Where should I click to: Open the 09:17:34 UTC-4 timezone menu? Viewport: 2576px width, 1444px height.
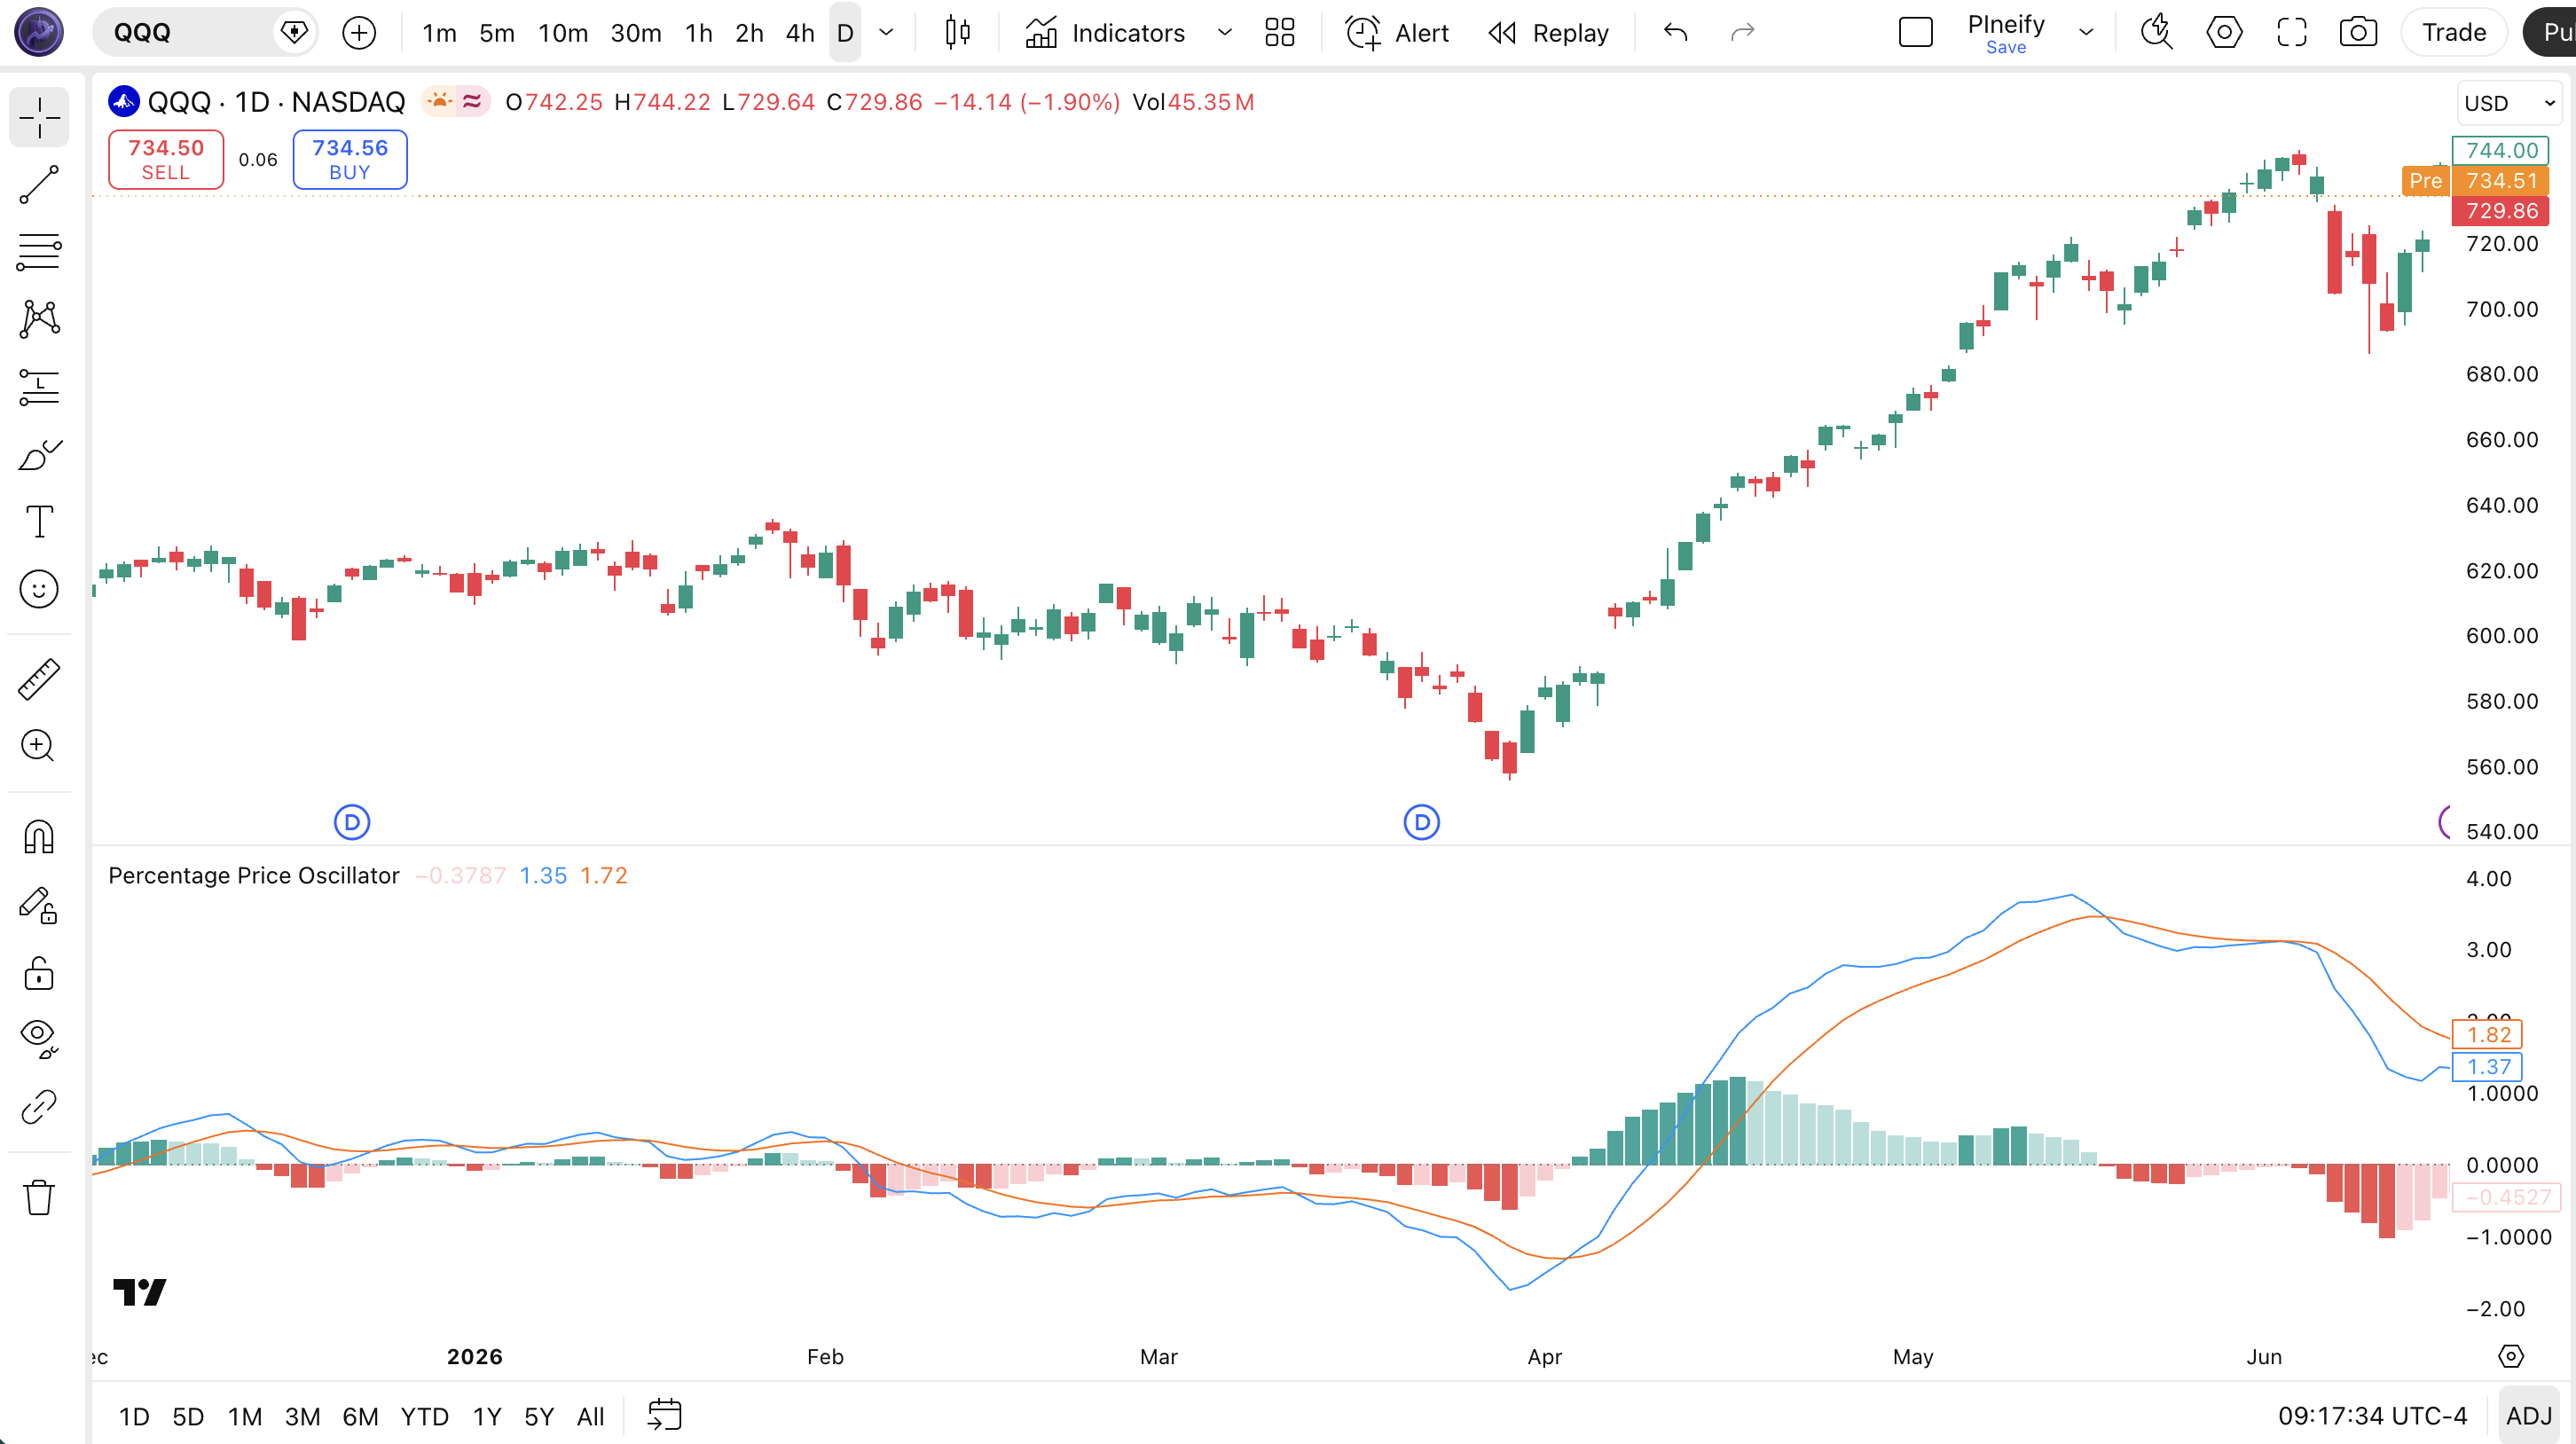point(2371,1416)
